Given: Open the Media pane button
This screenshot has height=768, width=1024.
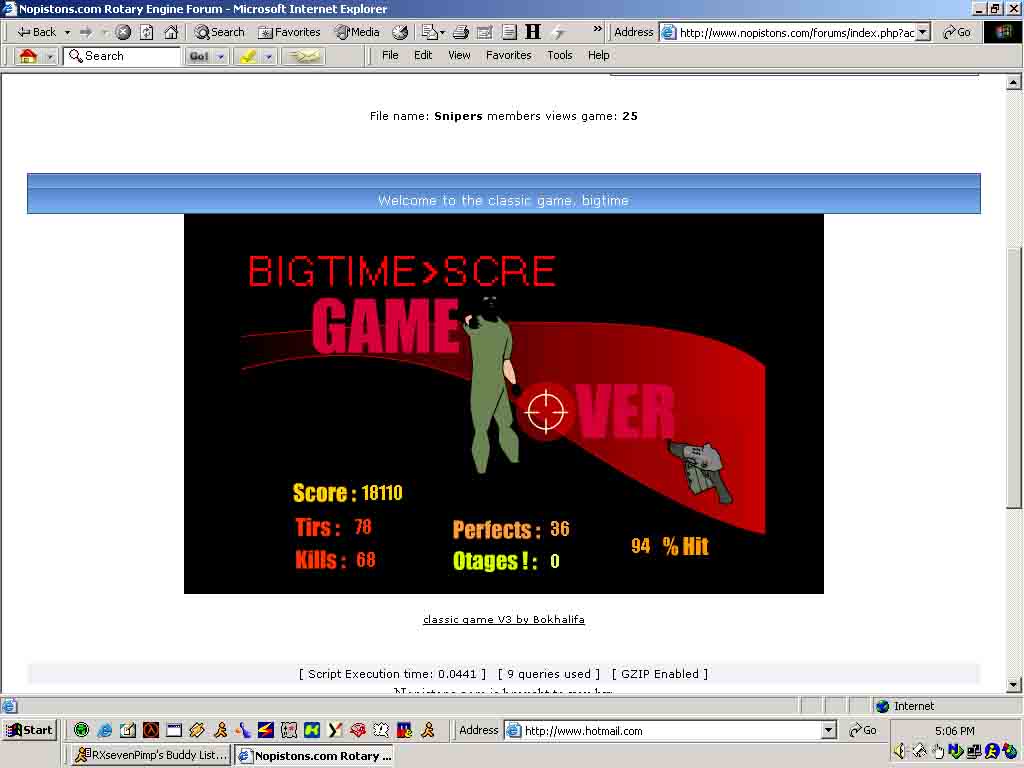Looking at the screenshot, I should [357, 32].
